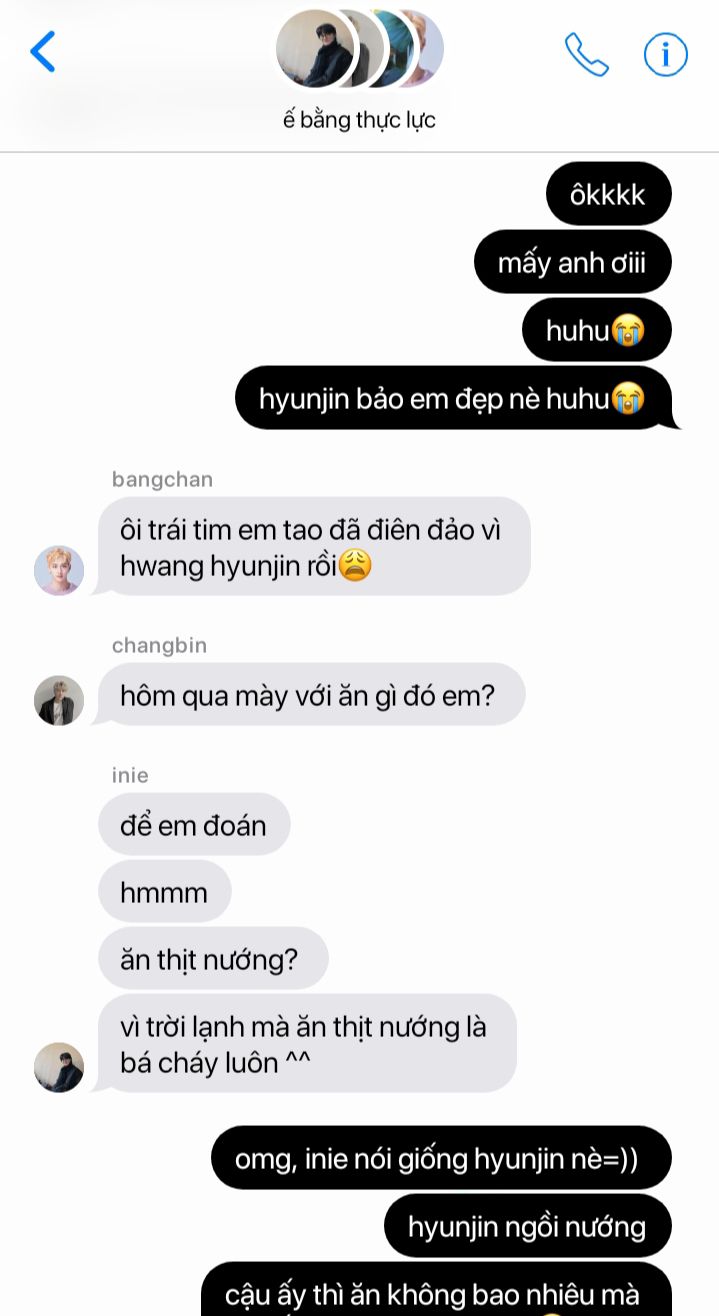Open the group avatar cluster at top
This screenshot has width=719, height=1316.
point(359,49)
